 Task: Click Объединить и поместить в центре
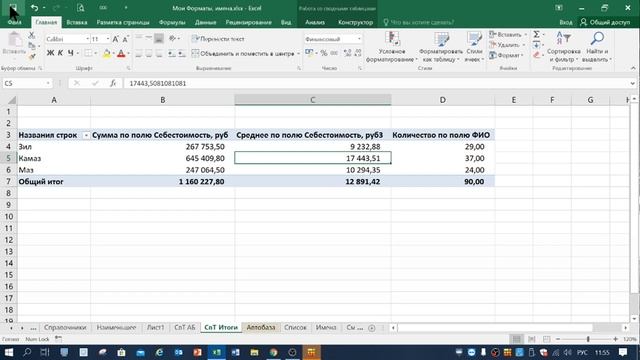click(243, 53)
